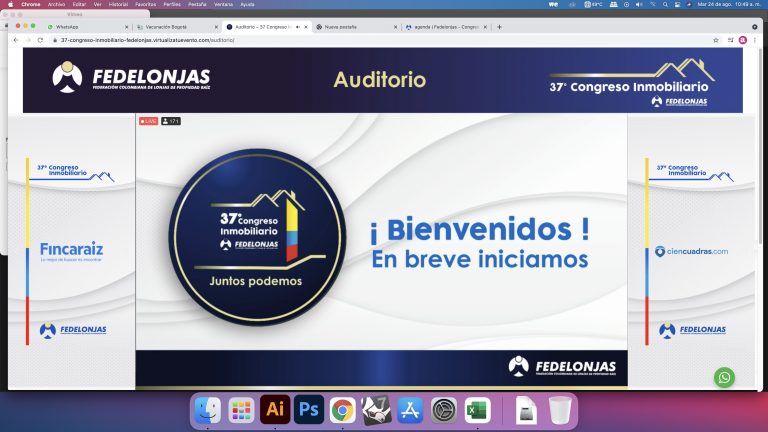Open the Favoritos menu
The height and width of the screenshot is (432, 768).
point(145,4)
